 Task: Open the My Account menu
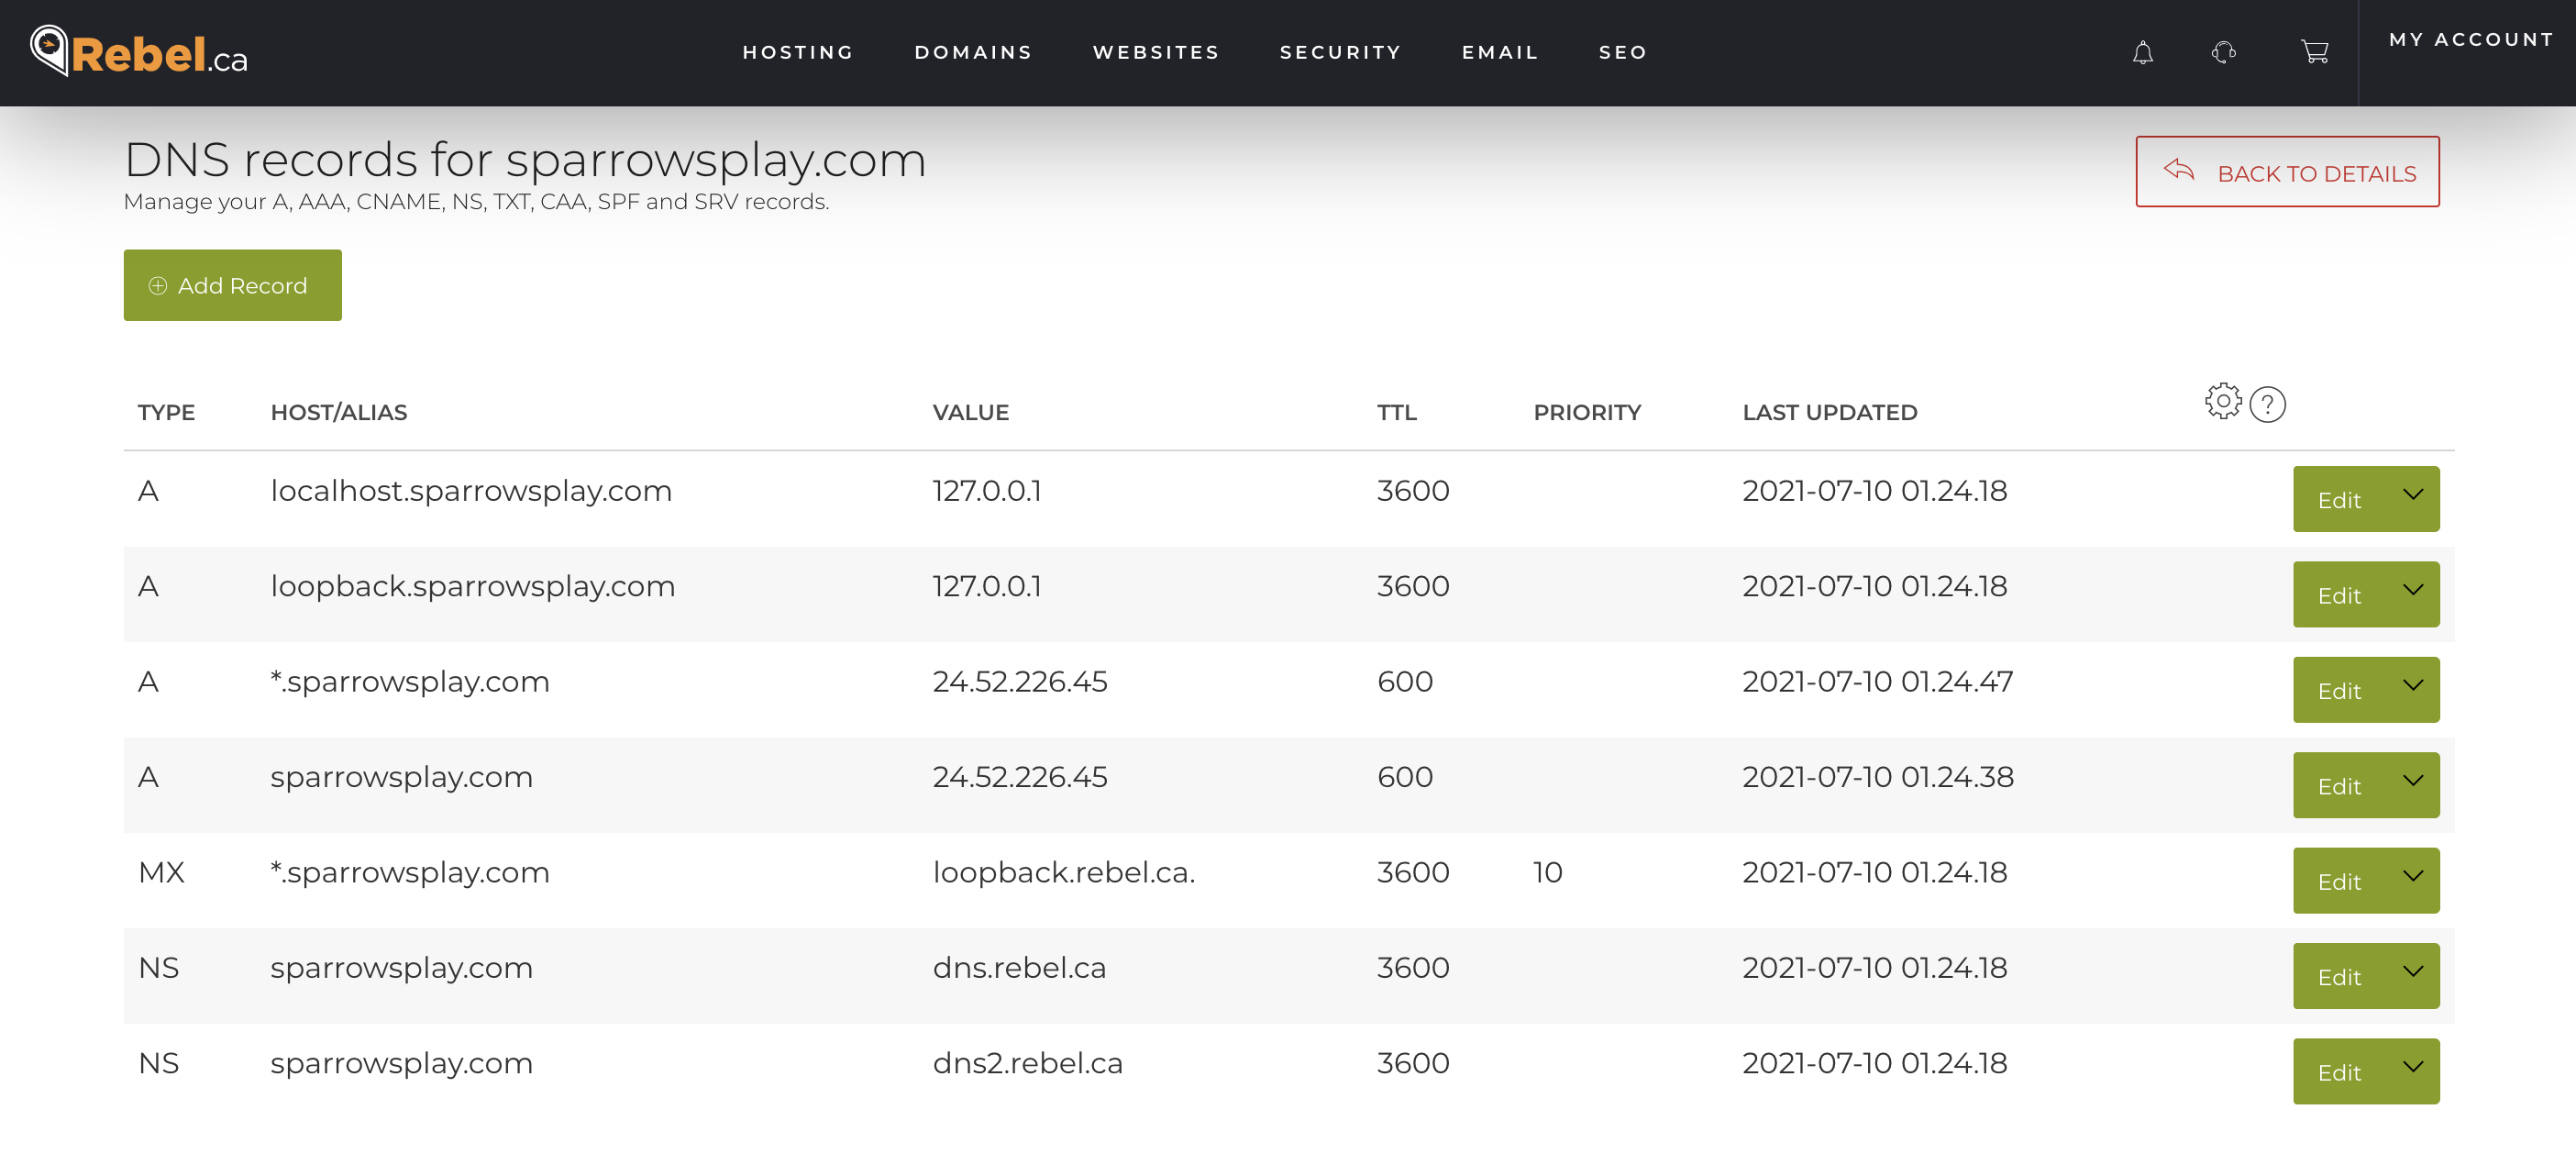pyautogui.click(x=2471, y=39)
